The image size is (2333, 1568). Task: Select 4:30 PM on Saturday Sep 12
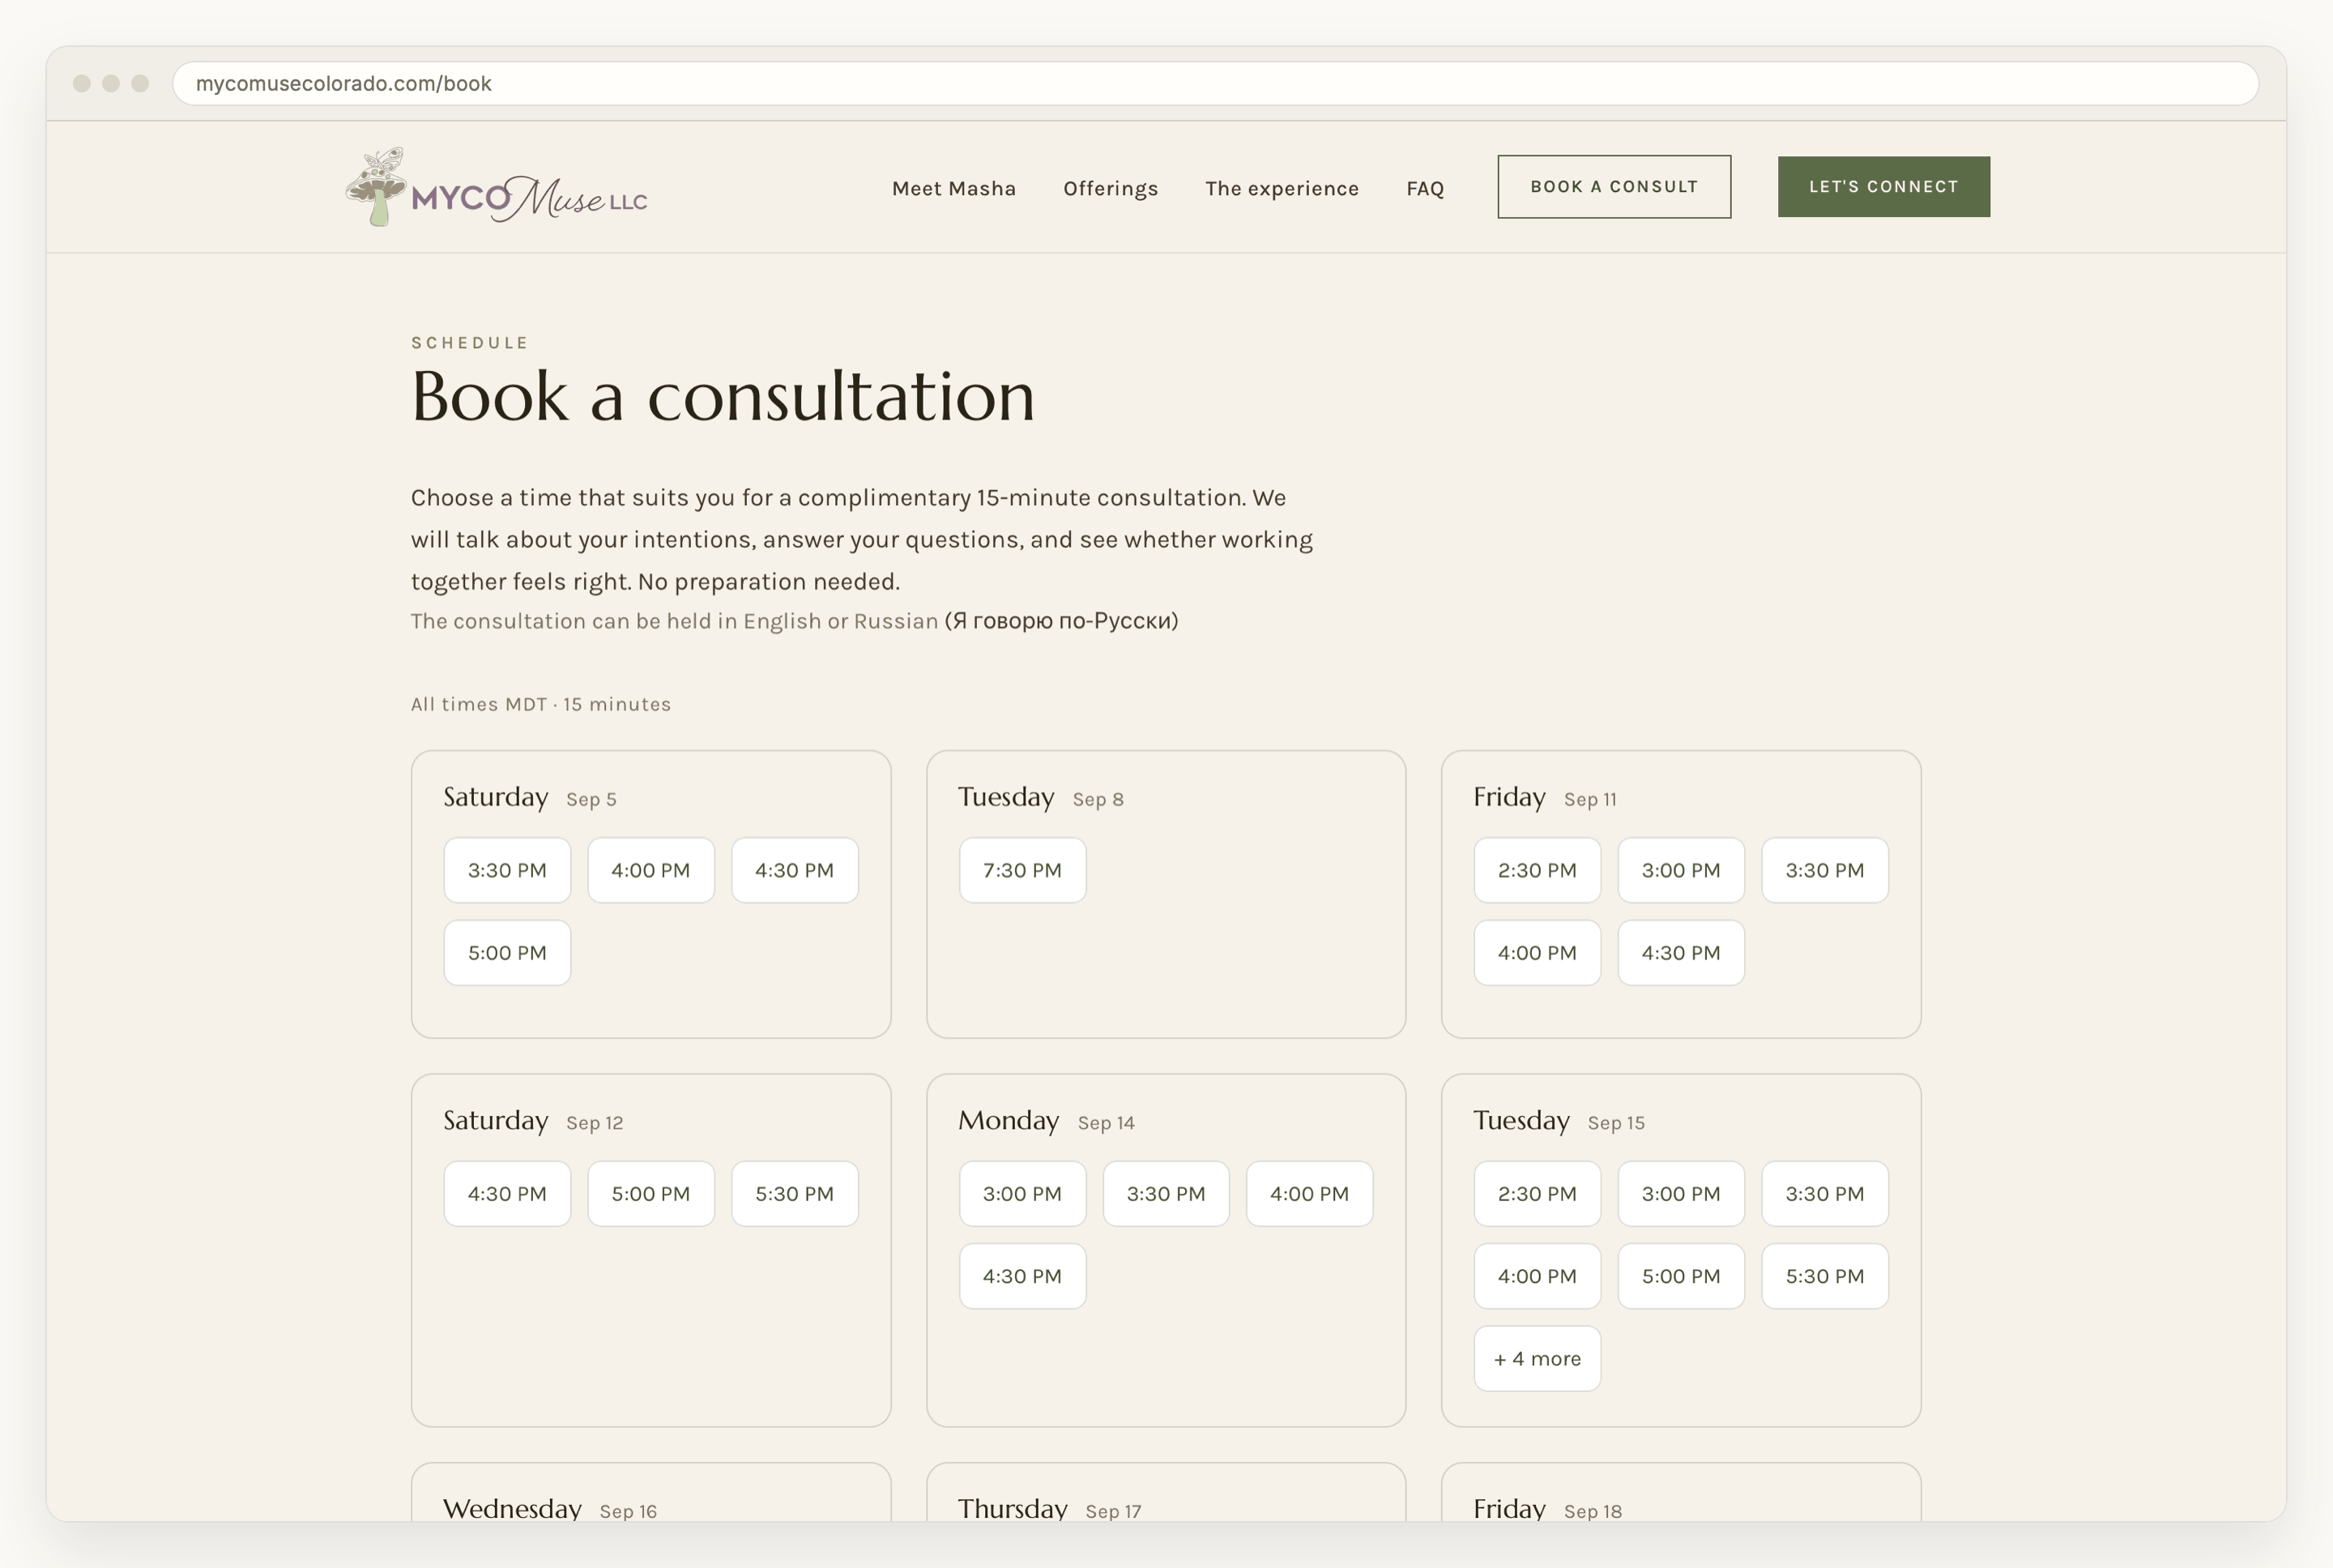(507, 1193)
